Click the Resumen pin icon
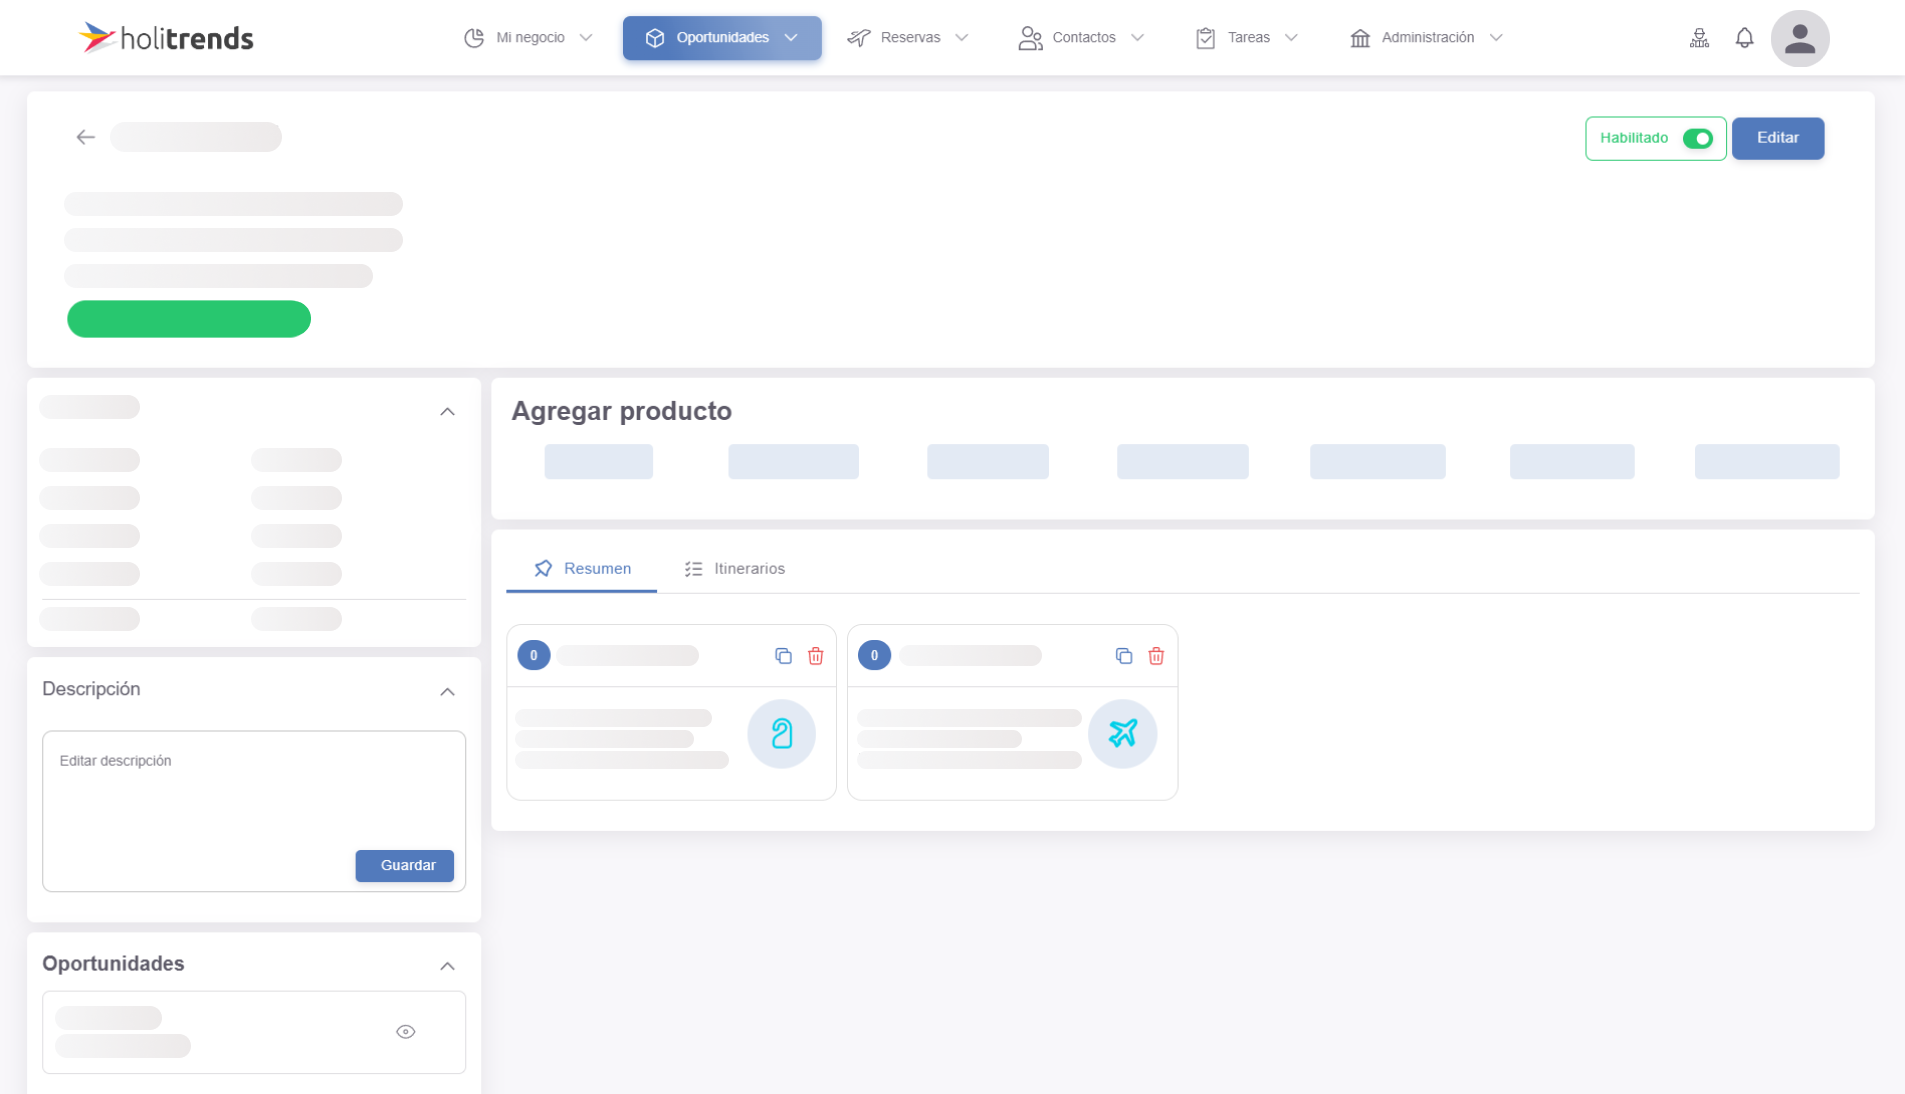 click(x=543, y=568)
